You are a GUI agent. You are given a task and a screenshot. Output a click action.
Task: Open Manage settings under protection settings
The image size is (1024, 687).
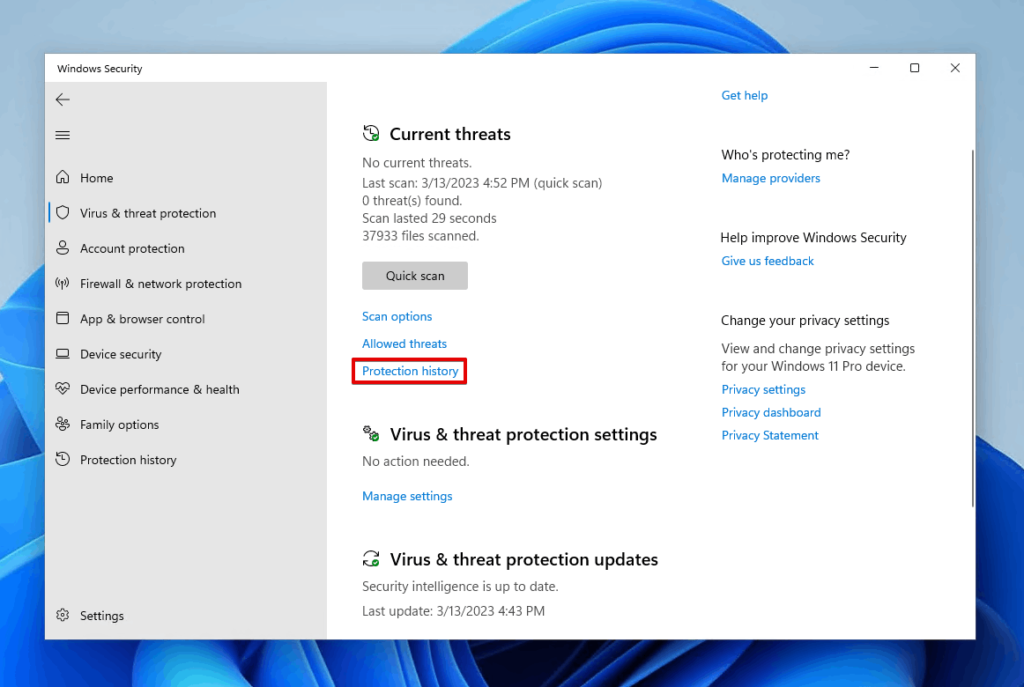tap(407, 495)
